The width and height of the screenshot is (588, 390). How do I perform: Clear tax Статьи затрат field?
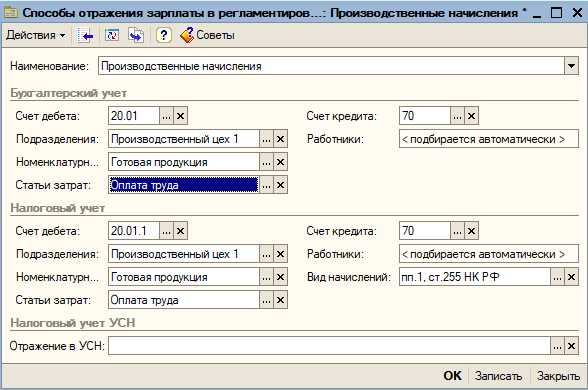(280, 300)
